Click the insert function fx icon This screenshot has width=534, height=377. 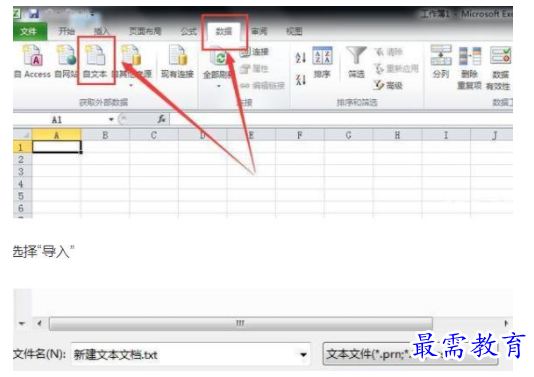pyautogui.click(x=161, y=119)
